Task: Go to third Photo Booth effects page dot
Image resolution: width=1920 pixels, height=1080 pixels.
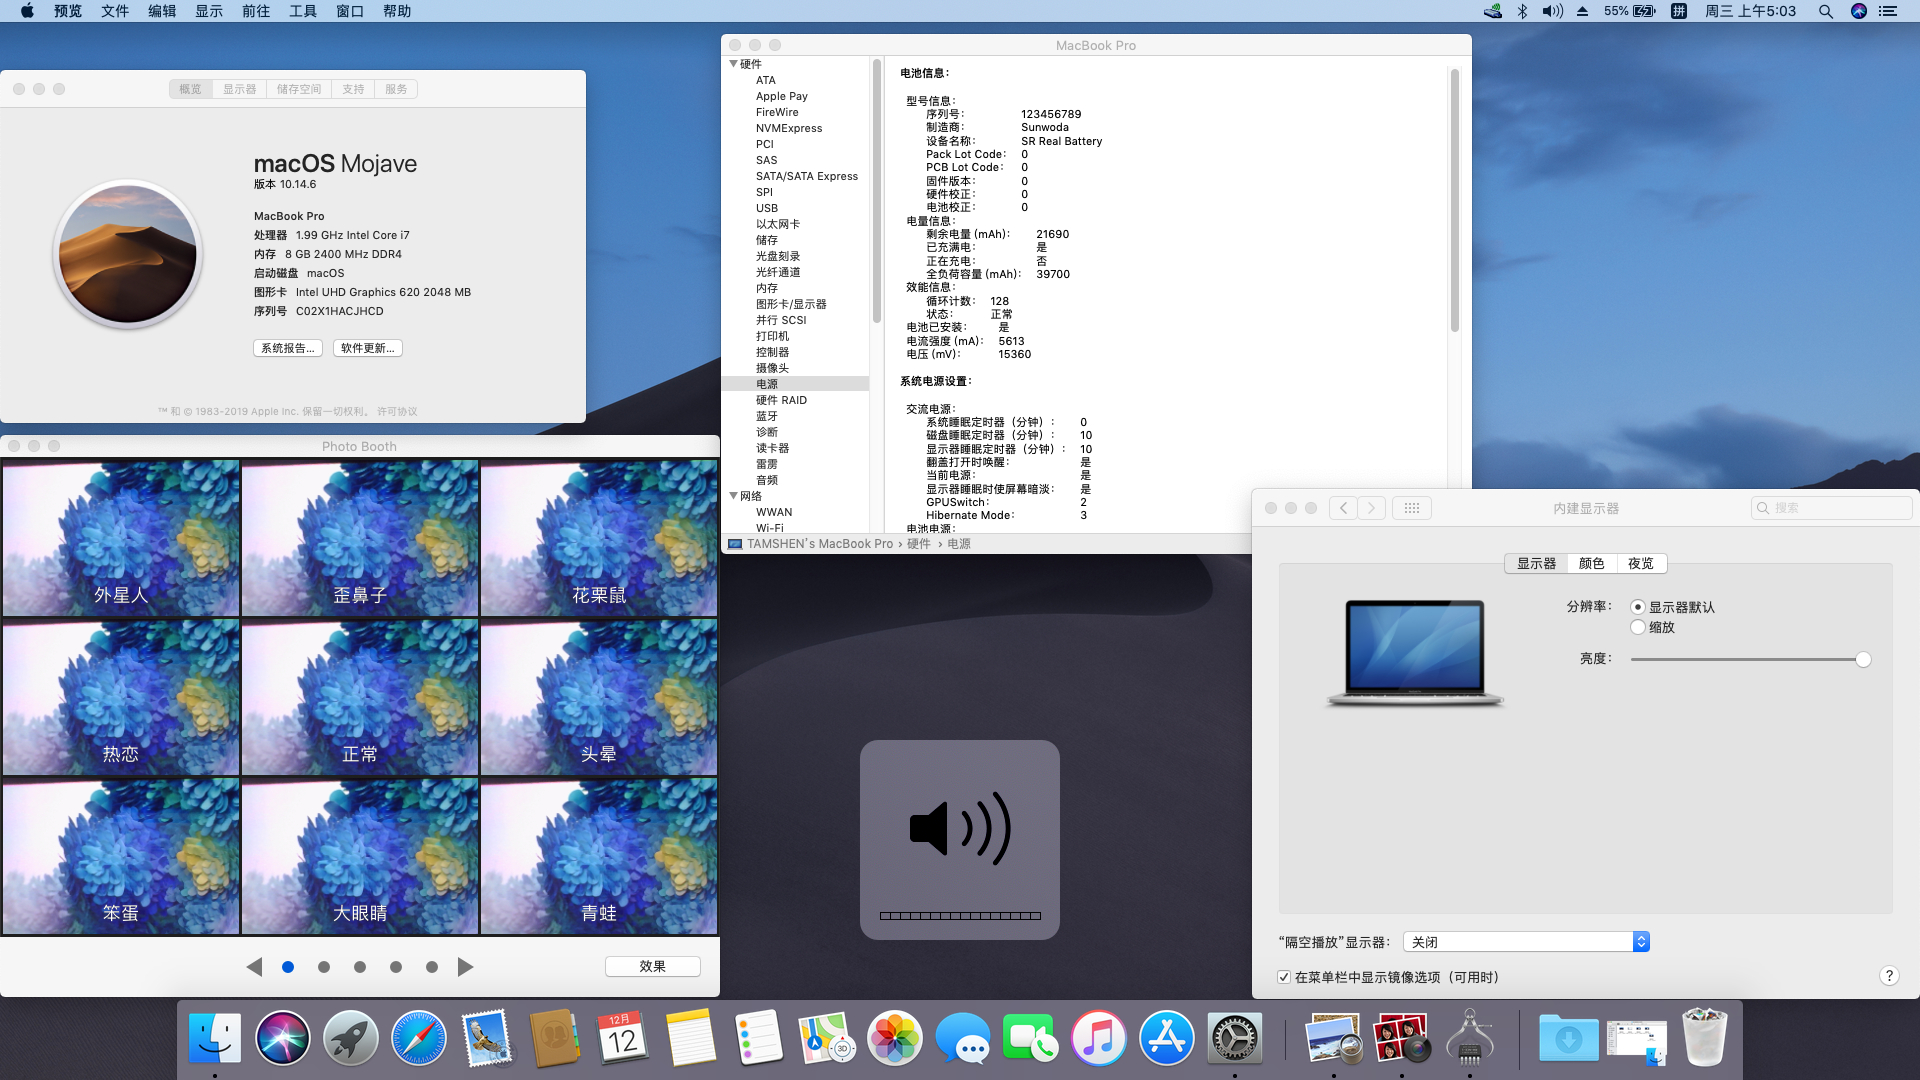Action: click(x=360, y=967)
